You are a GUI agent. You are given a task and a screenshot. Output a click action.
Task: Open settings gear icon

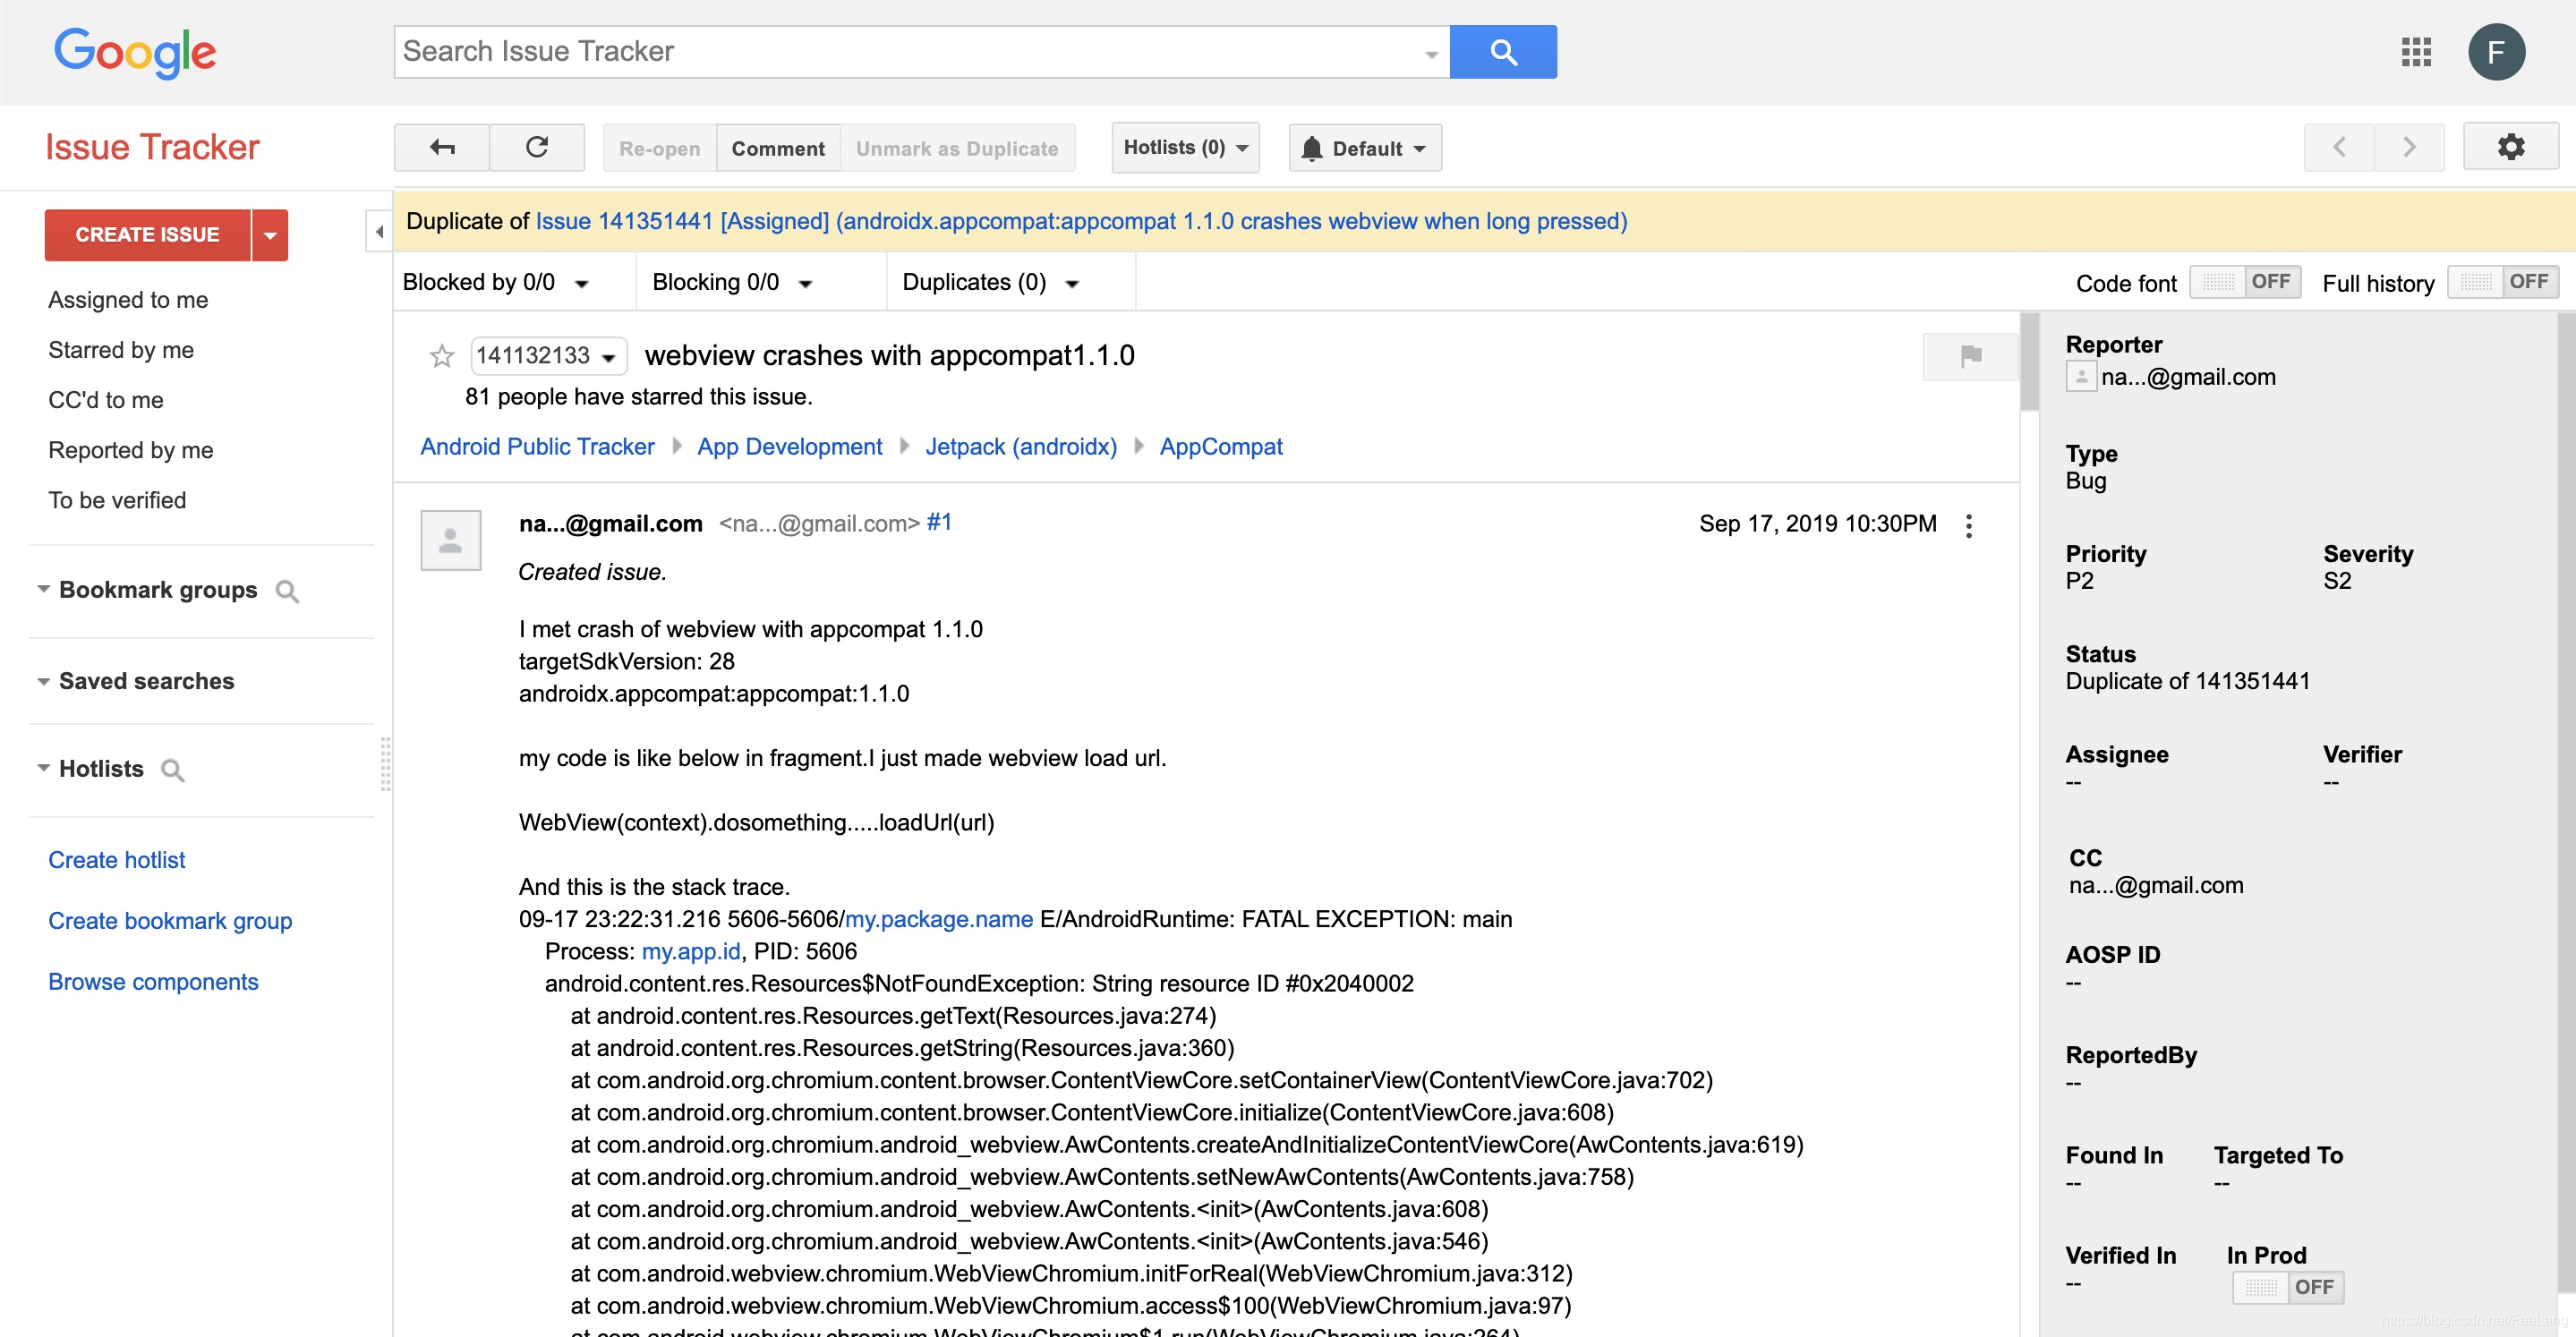[x=2510, y=148]
